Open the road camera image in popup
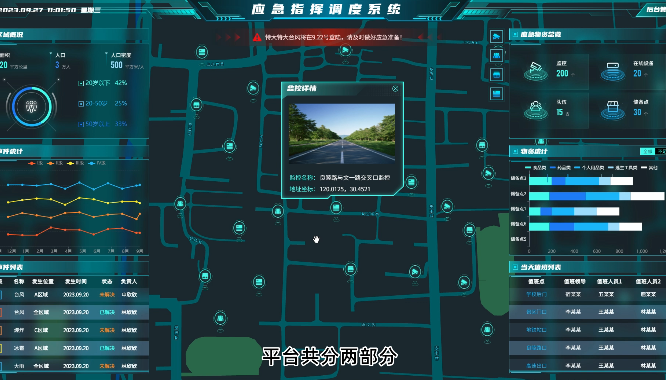This screenshot has height=380, width=666. tap(342, 134)
